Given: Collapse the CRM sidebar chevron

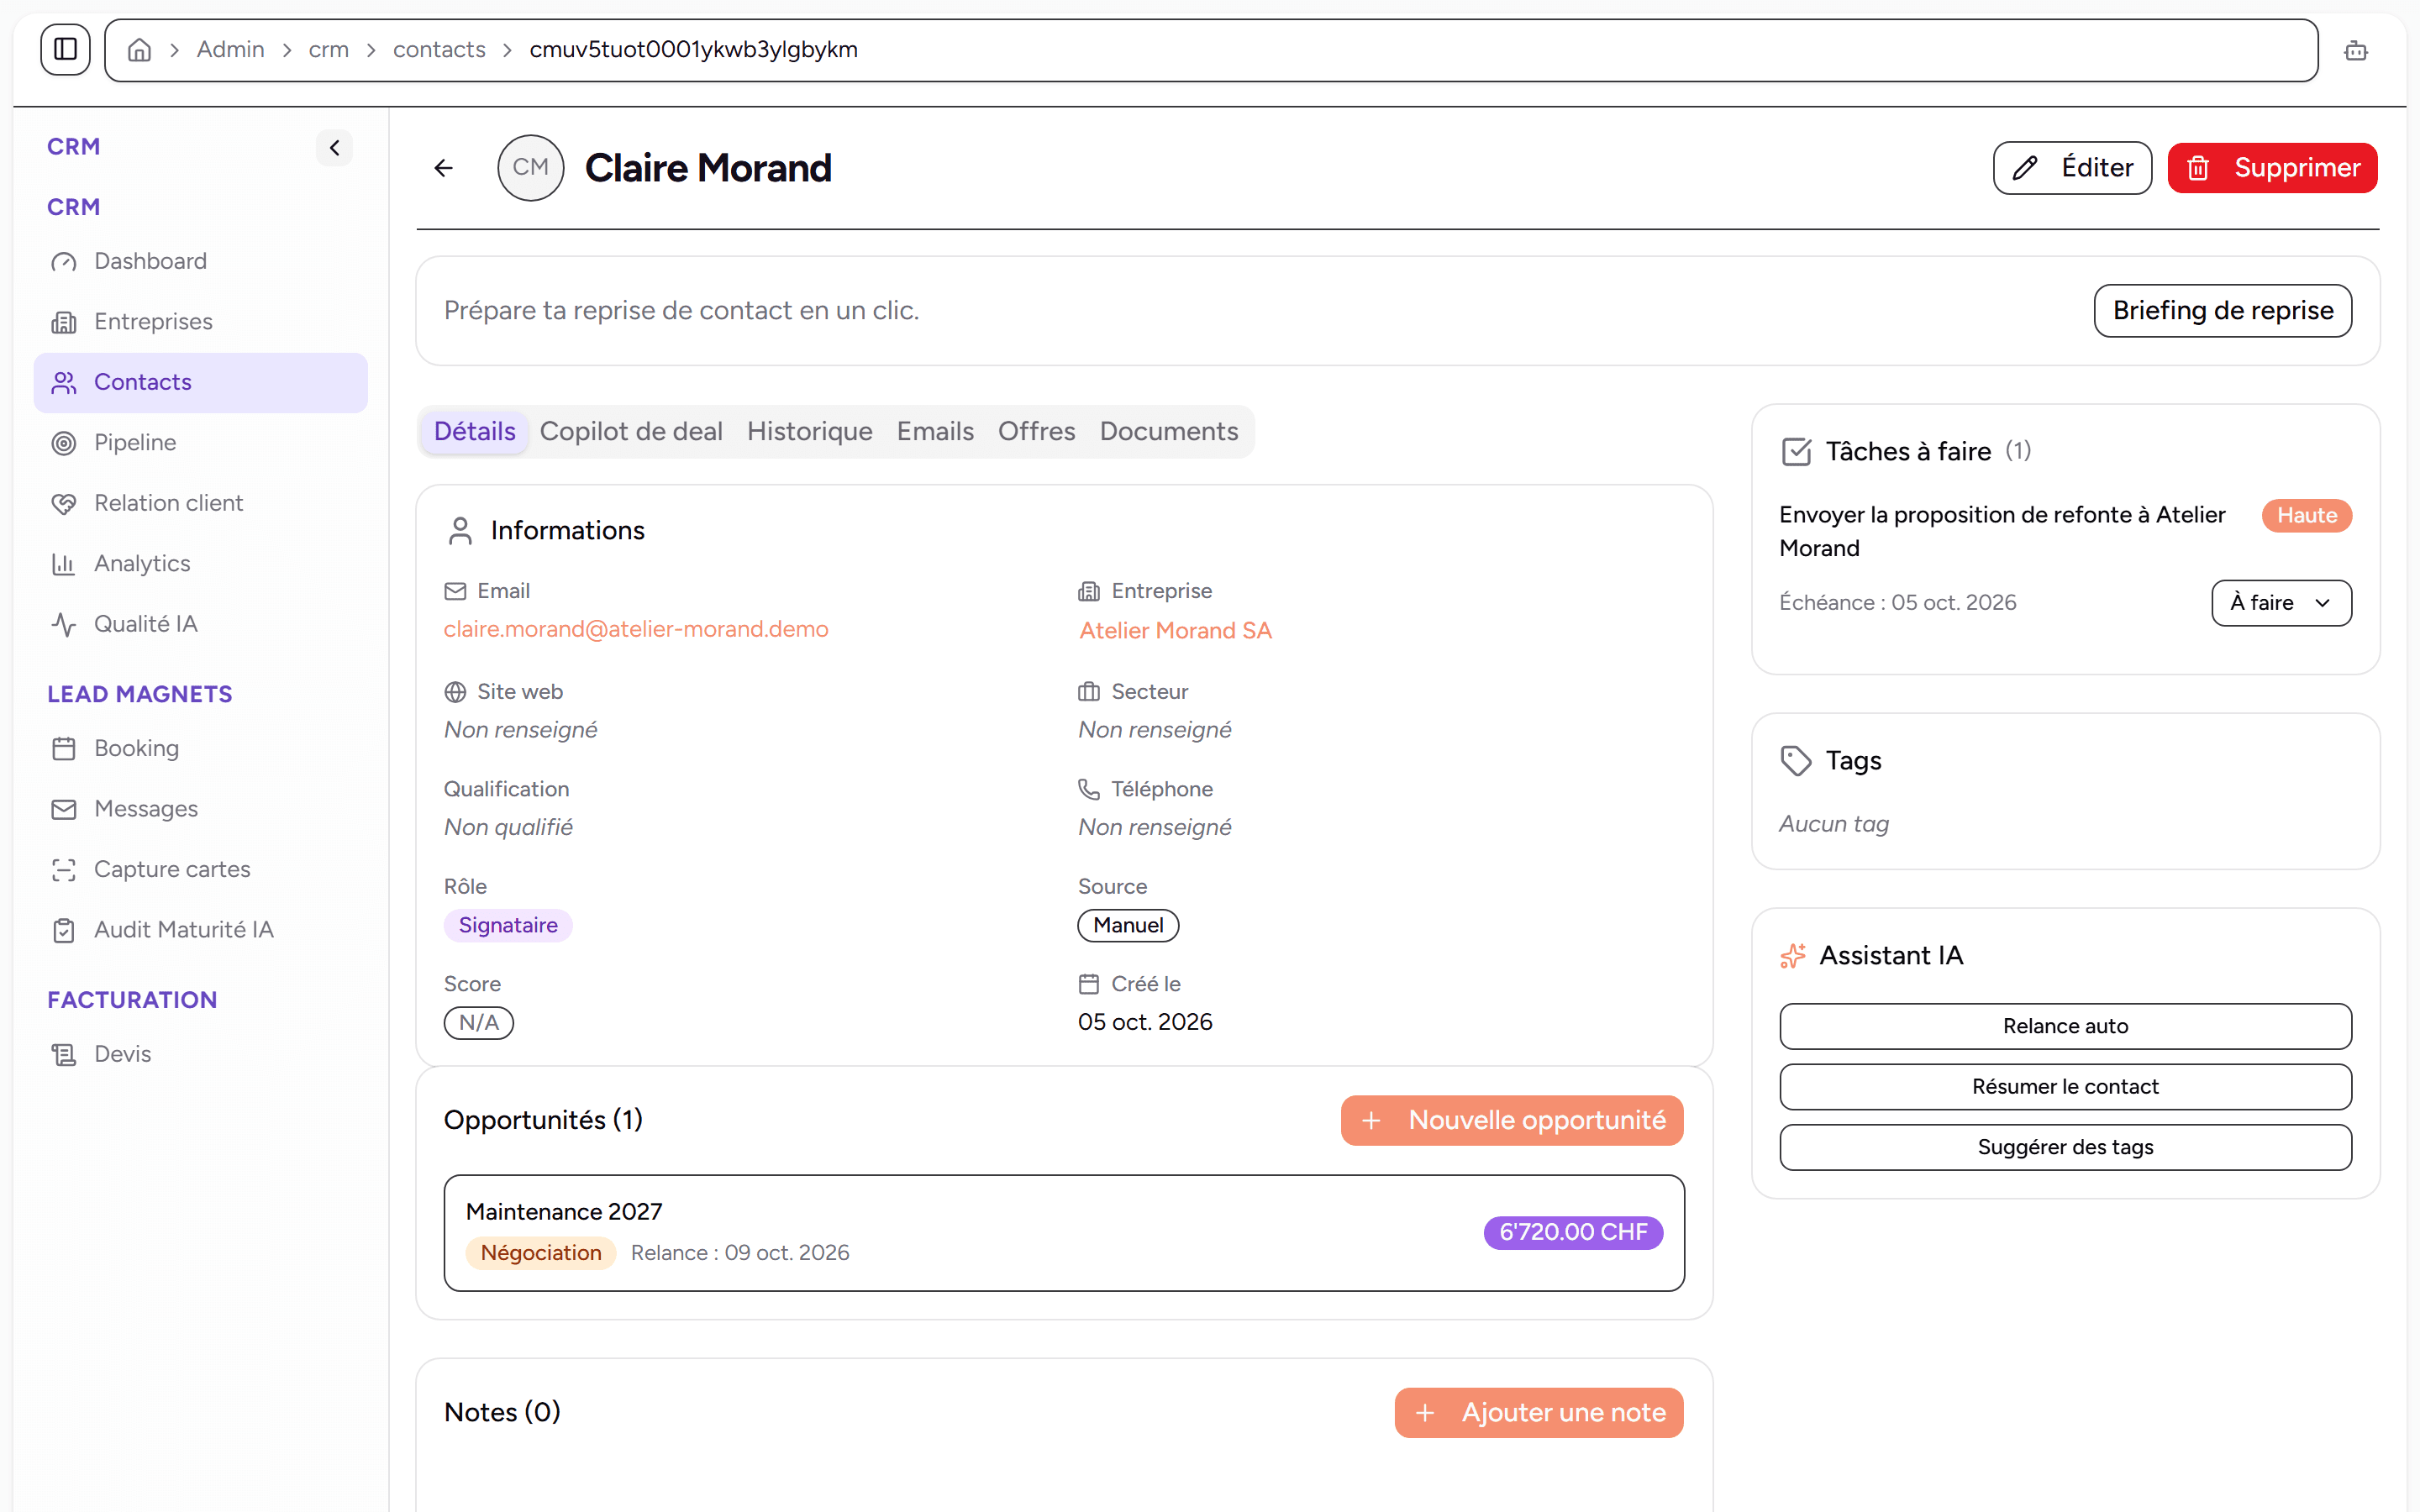Looking at the screenshot, I should (x=334, y=148).
